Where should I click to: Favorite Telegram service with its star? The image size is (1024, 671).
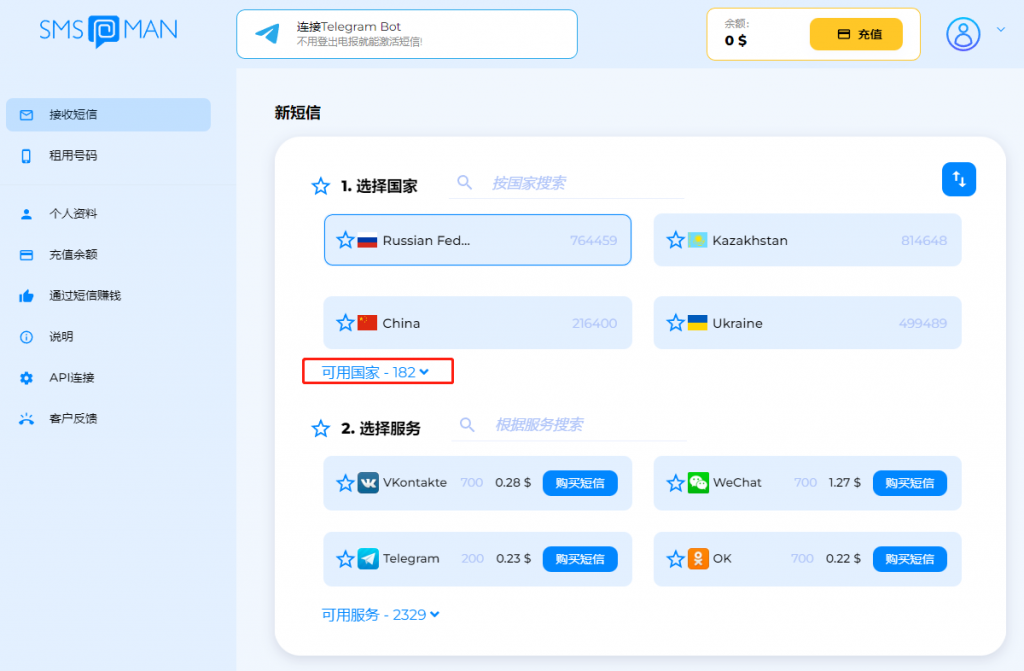tap(345, 559)
